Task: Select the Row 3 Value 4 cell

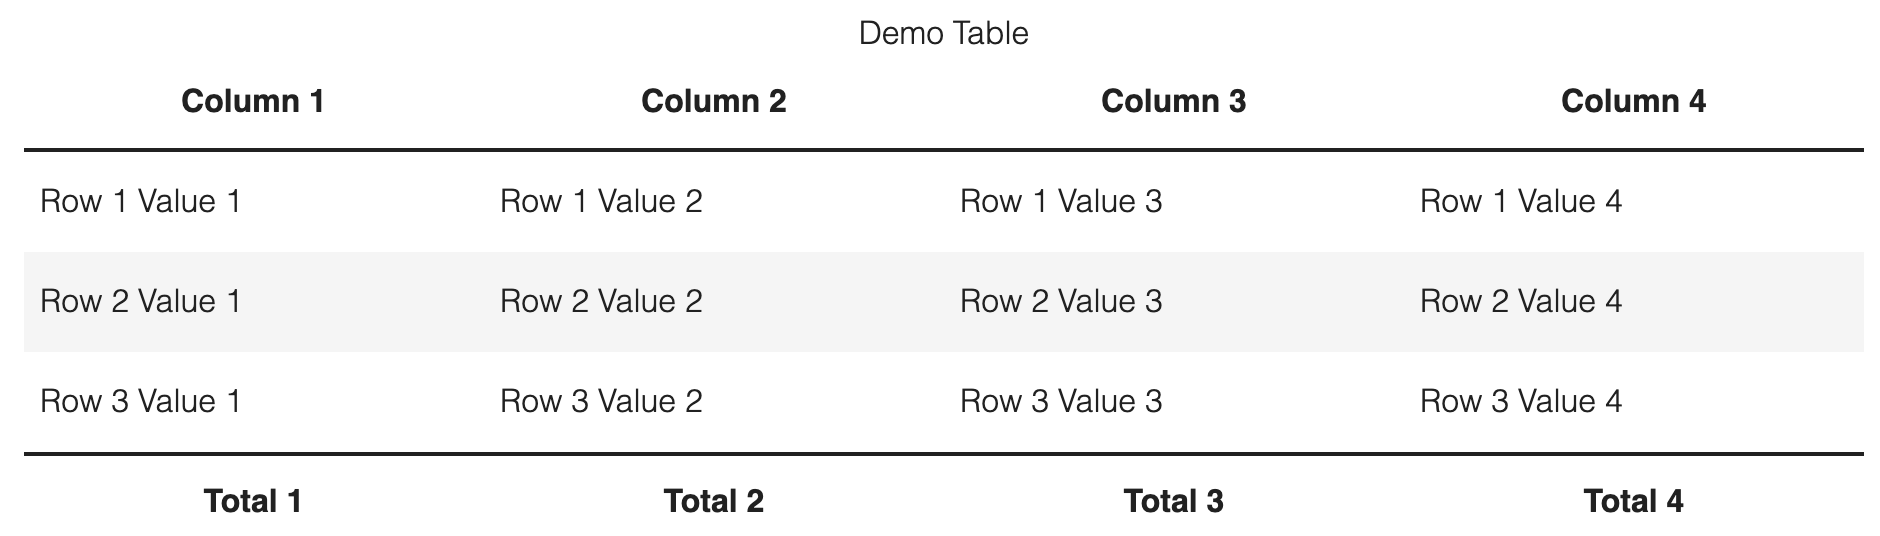Action: click(1521, 402)
